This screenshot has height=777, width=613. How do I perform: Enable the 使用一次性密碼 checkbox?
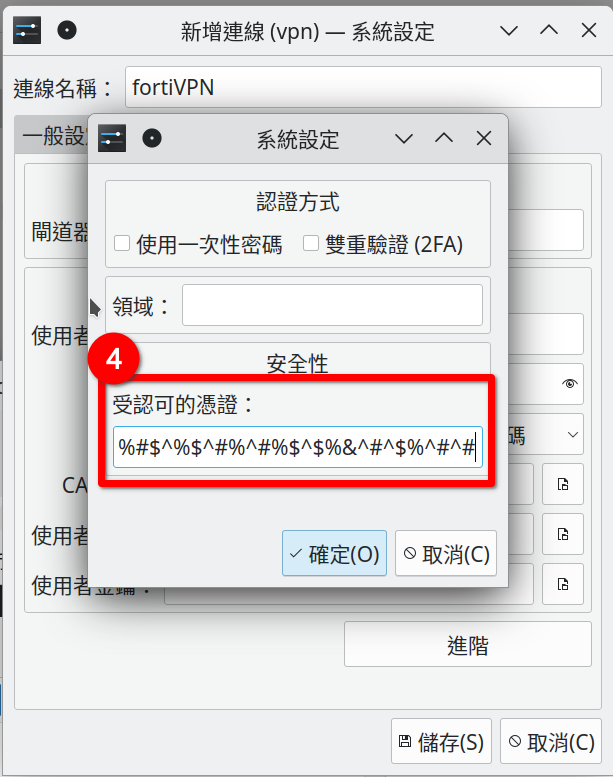[x=122, y=243]
